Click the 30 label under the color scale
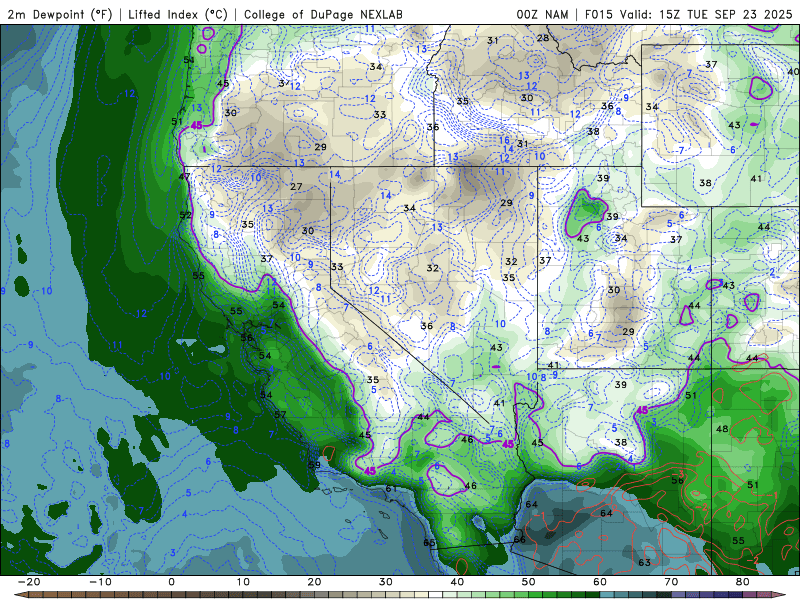 (x=386, y=582)
